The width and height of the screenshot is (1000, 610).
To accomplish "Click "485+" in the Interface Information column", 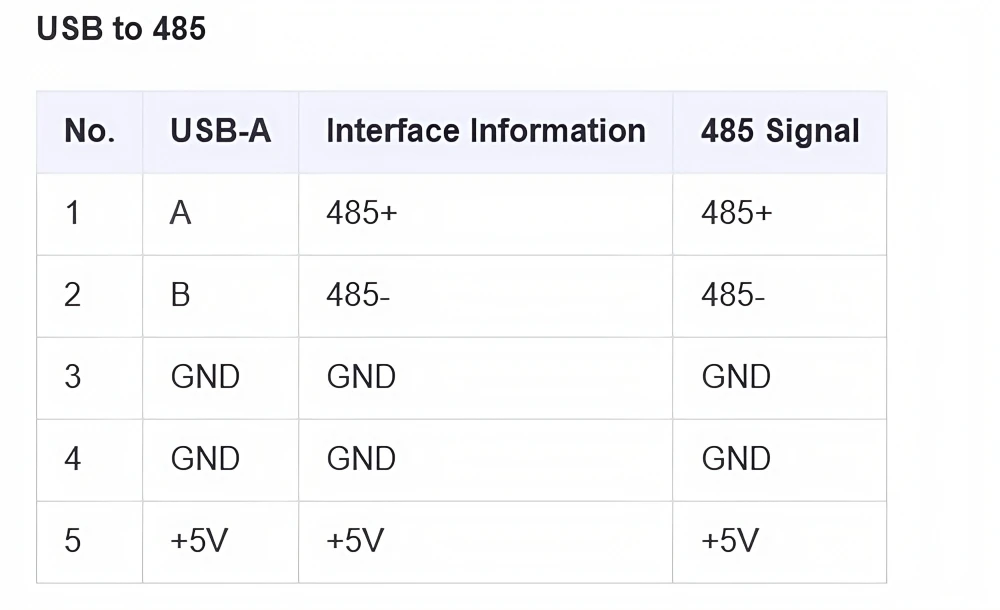I will click(362, 213).
